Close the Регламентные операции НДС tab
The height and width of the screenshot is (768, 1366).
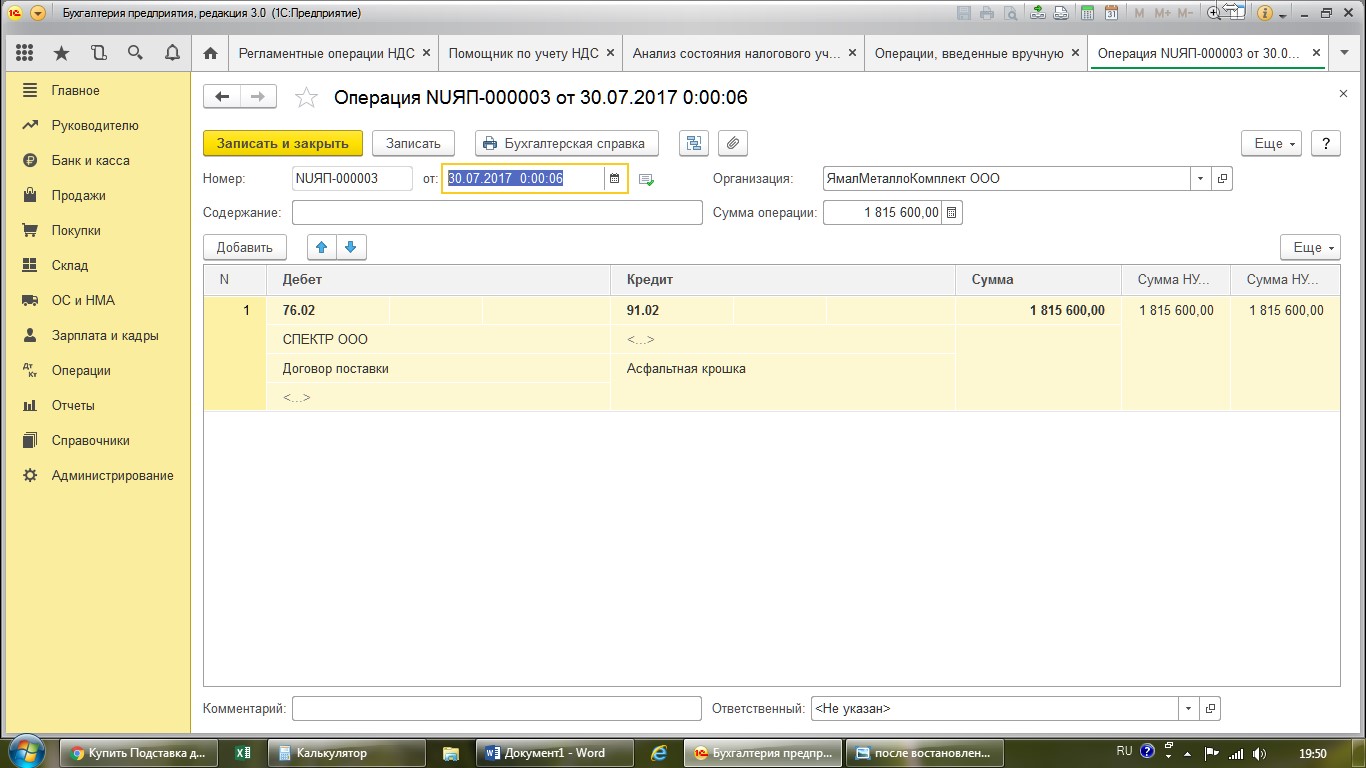(427, 53)
